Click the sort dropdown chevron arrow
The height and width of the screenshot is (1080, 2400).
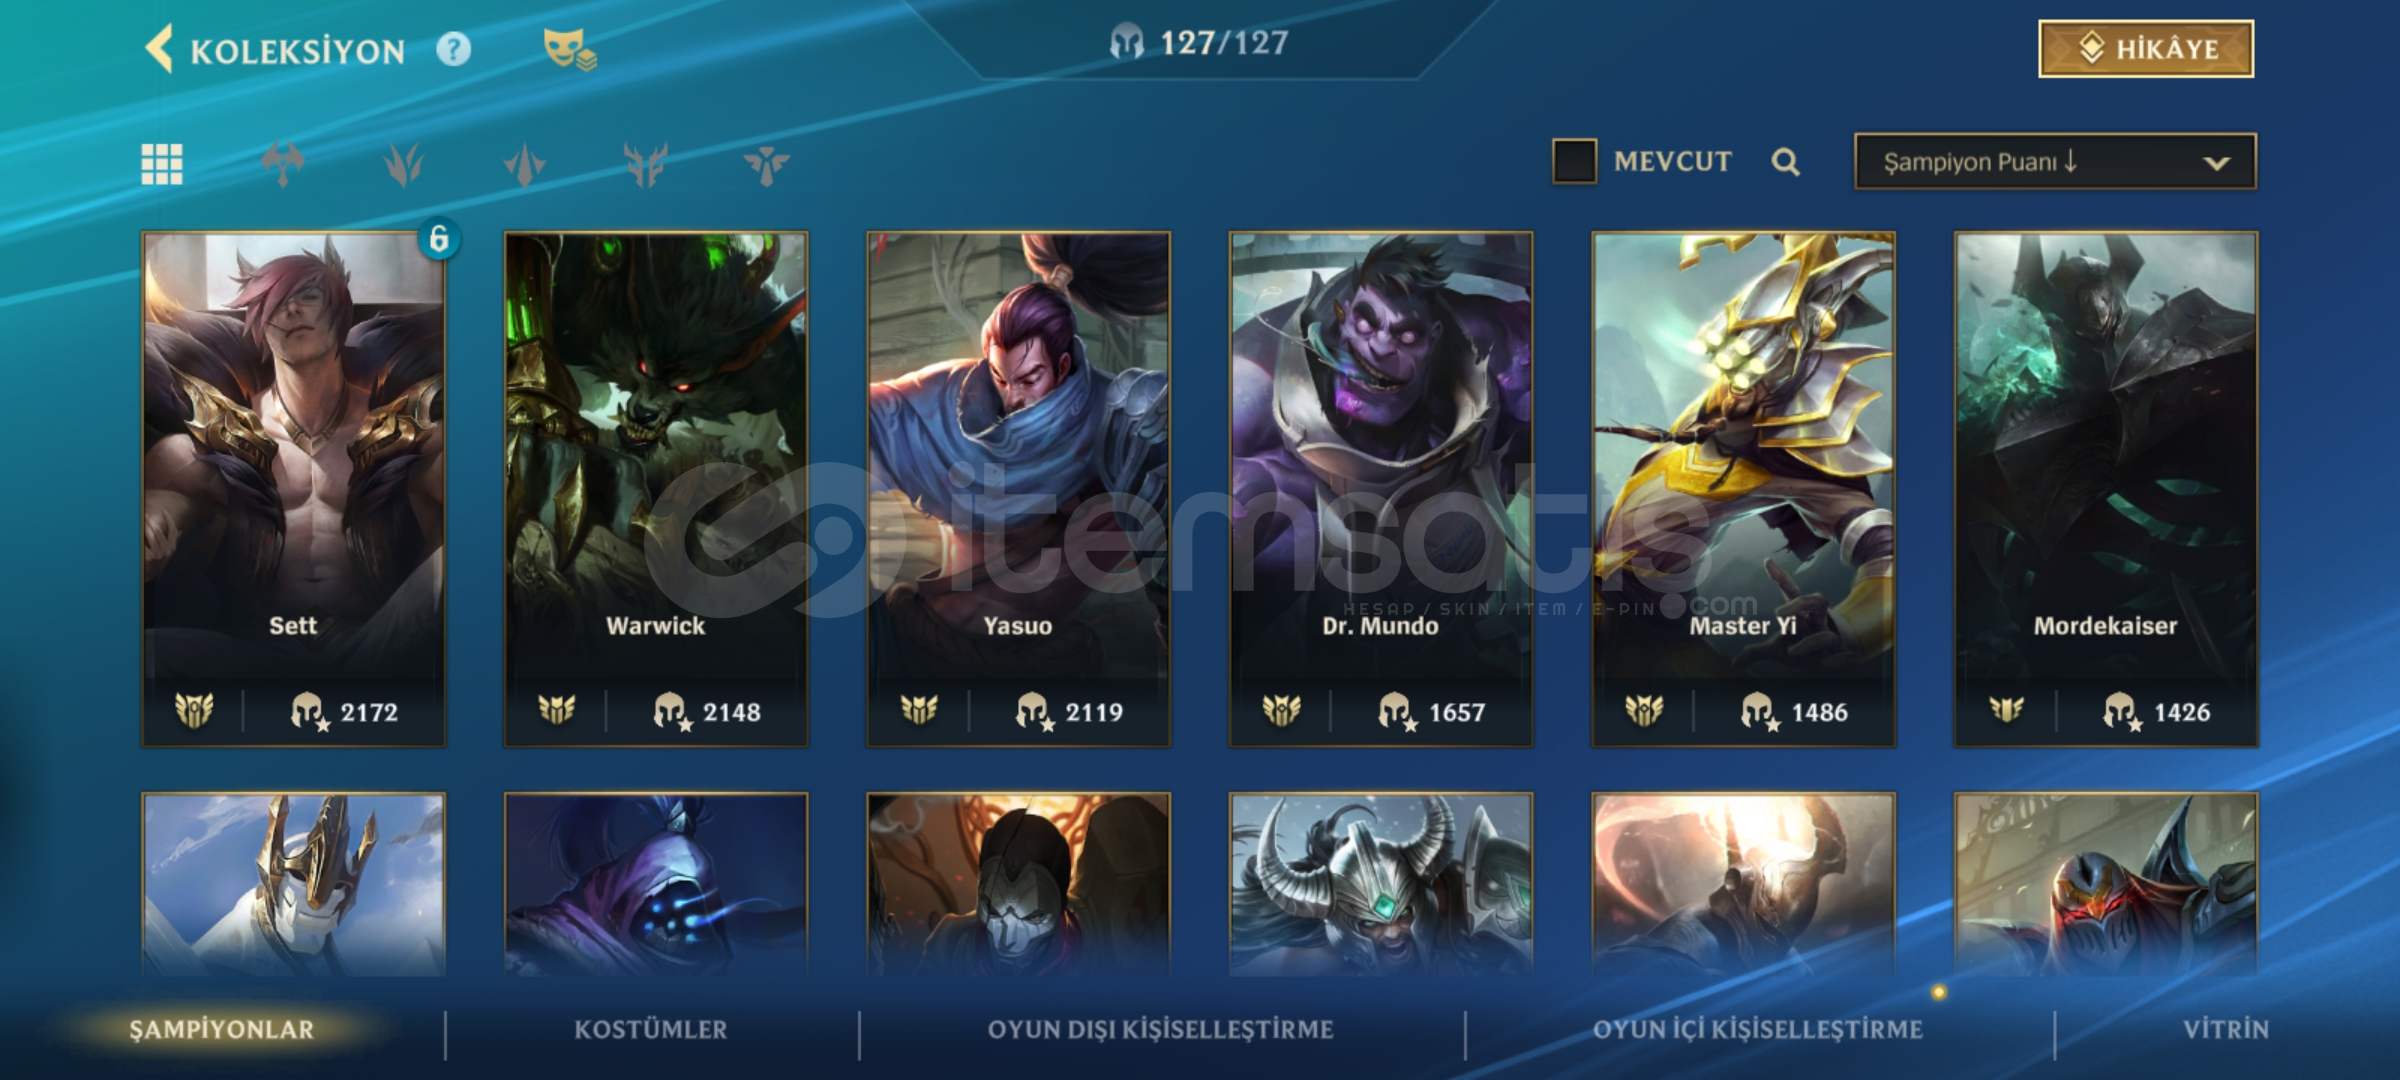[x=2217, y=163]
